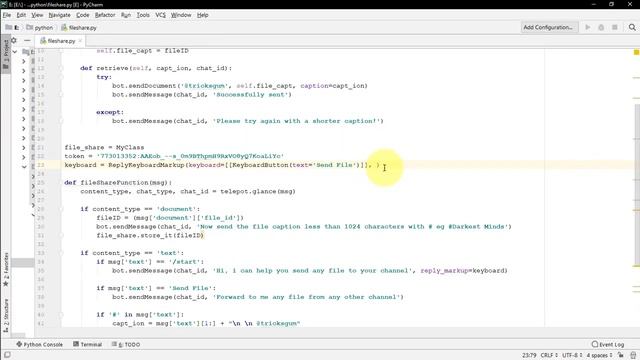Click line number 23 in gutter
This screenshot has width=640, height=360.
41,165
